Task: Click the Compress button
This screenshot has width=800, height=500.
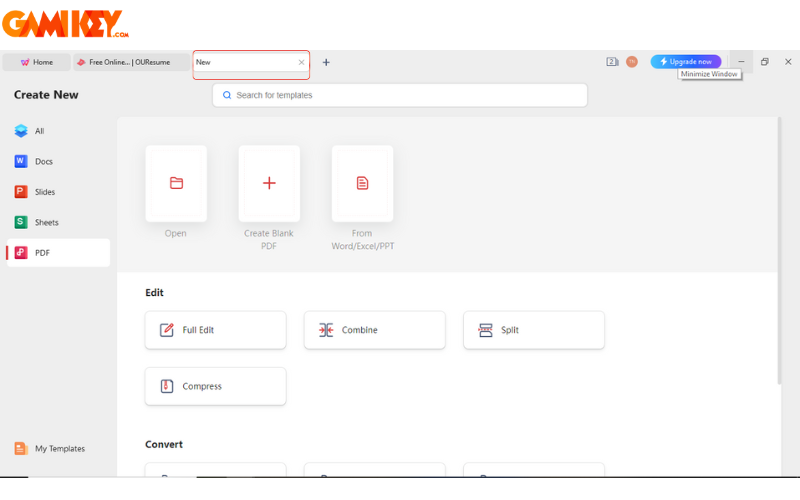Action: (x=215, y=386)
